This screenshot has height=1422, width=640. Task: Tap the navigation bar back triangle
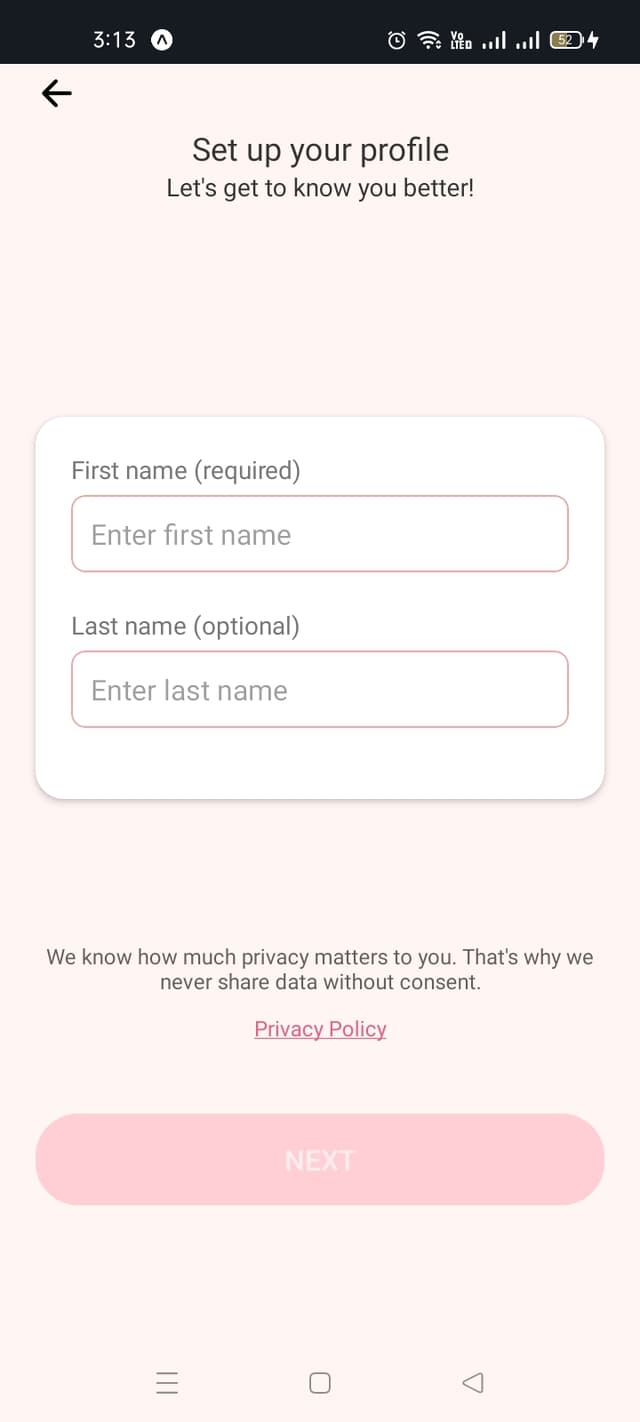click(x=472, y=1383)
